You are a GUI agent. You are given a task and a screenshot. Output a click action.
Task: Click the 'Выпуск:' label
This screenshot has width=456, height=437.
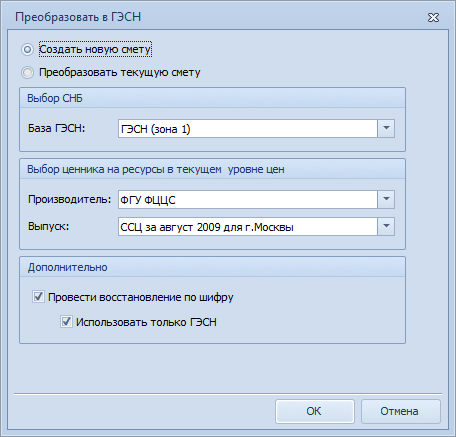point(48,226)
